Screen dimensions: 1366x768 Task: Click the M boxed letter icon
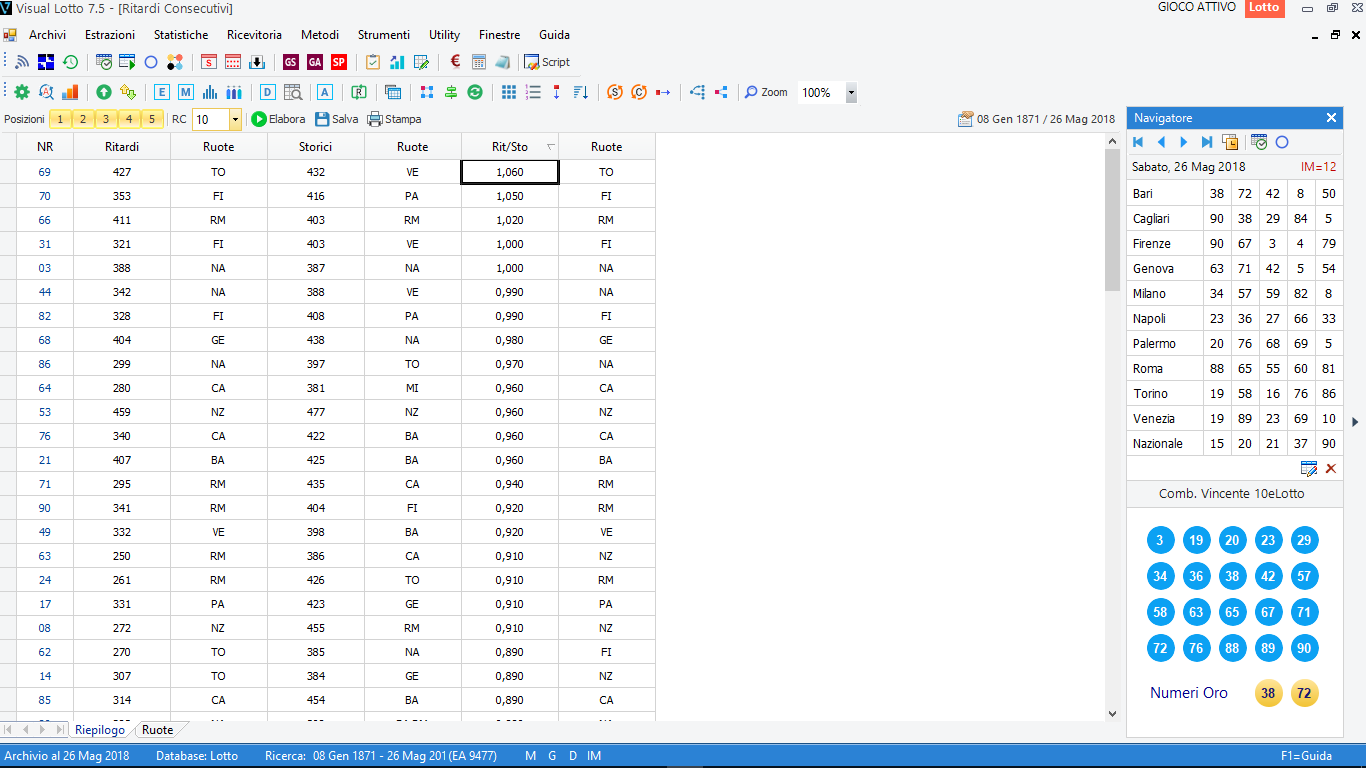point(186,92)
